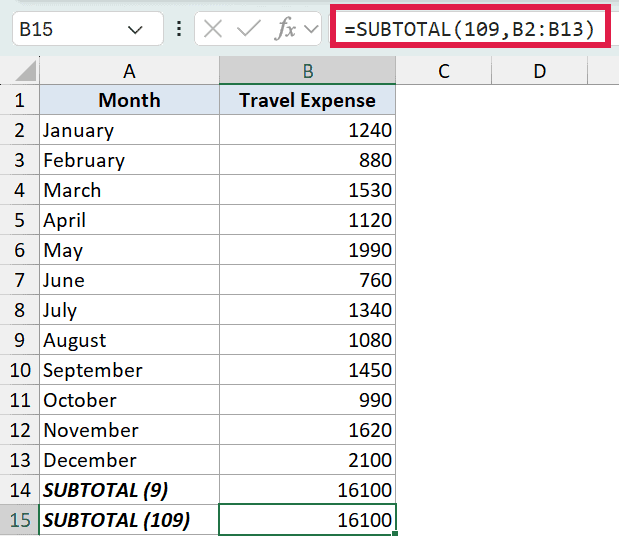Click the 760 expense cell
This screenshot has height=536, width=619.
(x=308, y=280)
